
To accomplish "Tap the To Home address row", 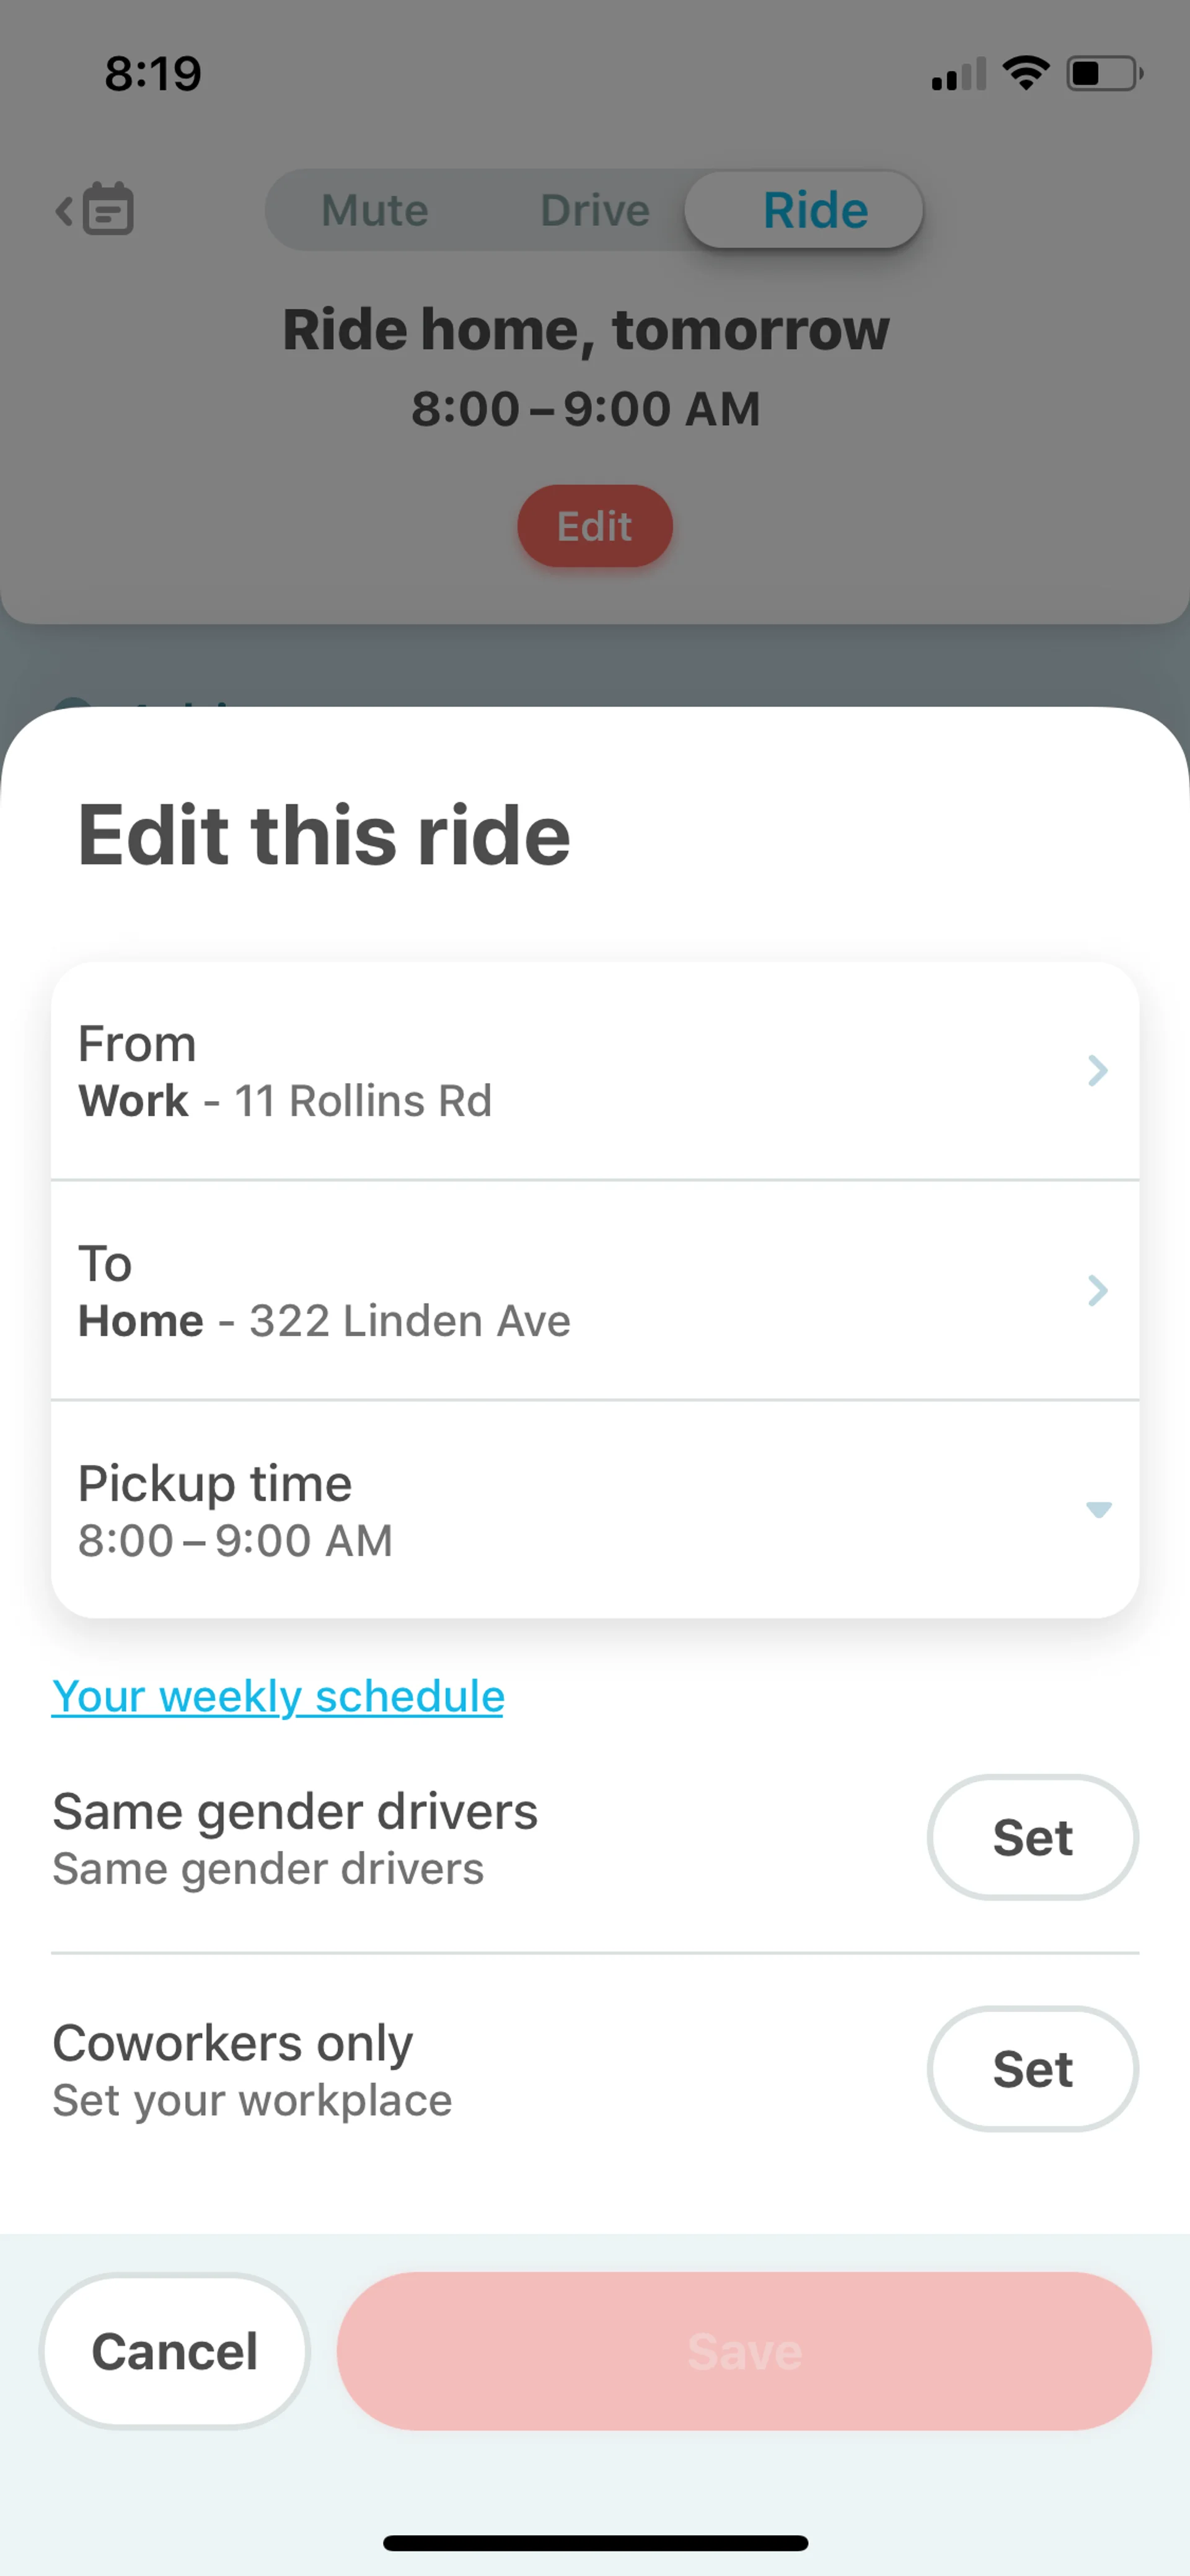I will pos(500,1291).
